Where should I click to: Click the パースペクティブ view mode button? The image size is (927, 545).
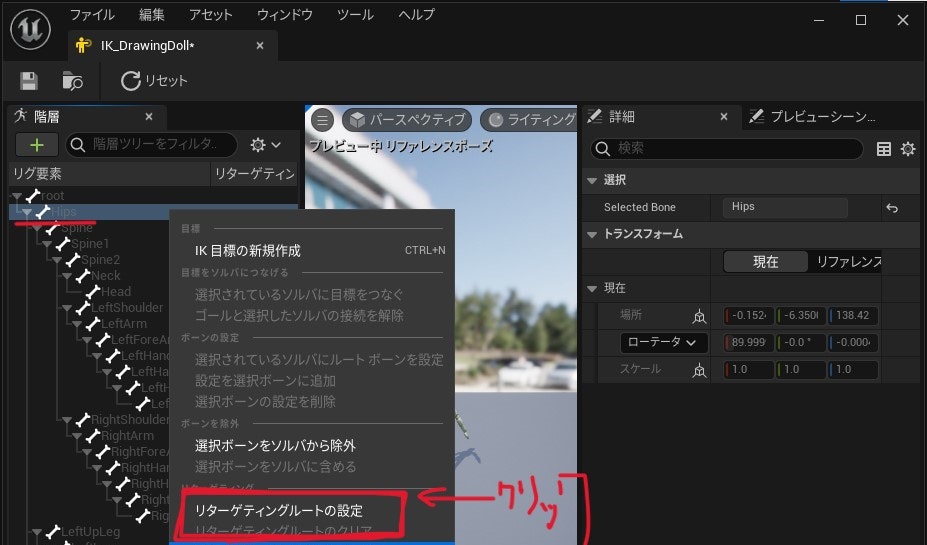[x=407, y=120]
